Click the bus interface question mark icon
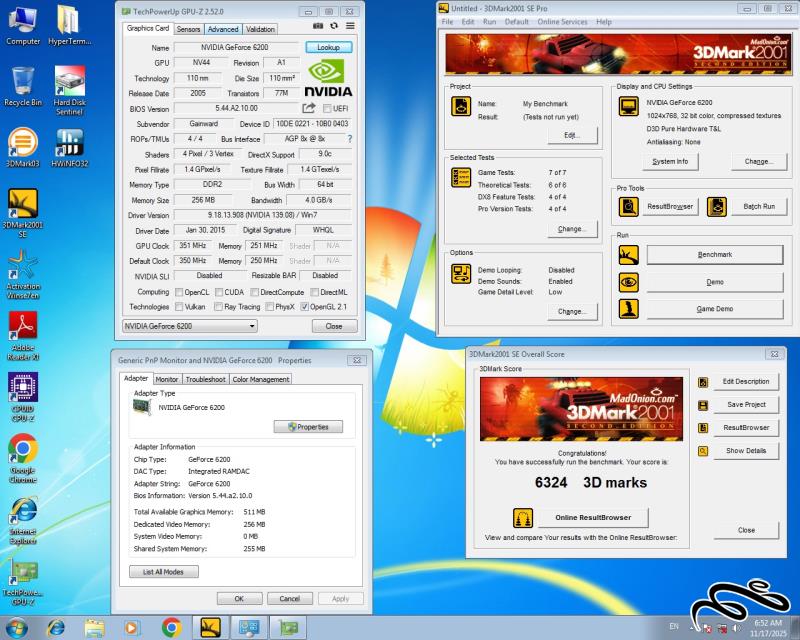Viewport: 800px width, 640px height. (x=349, y=139)
